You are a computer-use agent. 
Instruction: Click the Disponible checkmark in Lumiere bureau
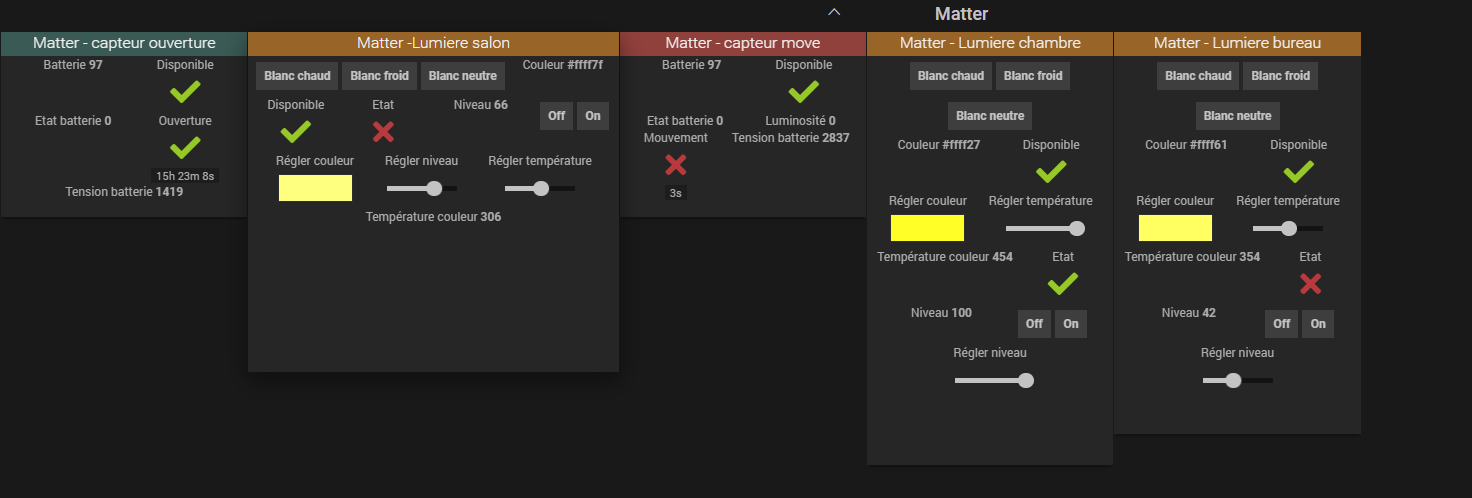pyautogui.click(x=1298, y=172)
